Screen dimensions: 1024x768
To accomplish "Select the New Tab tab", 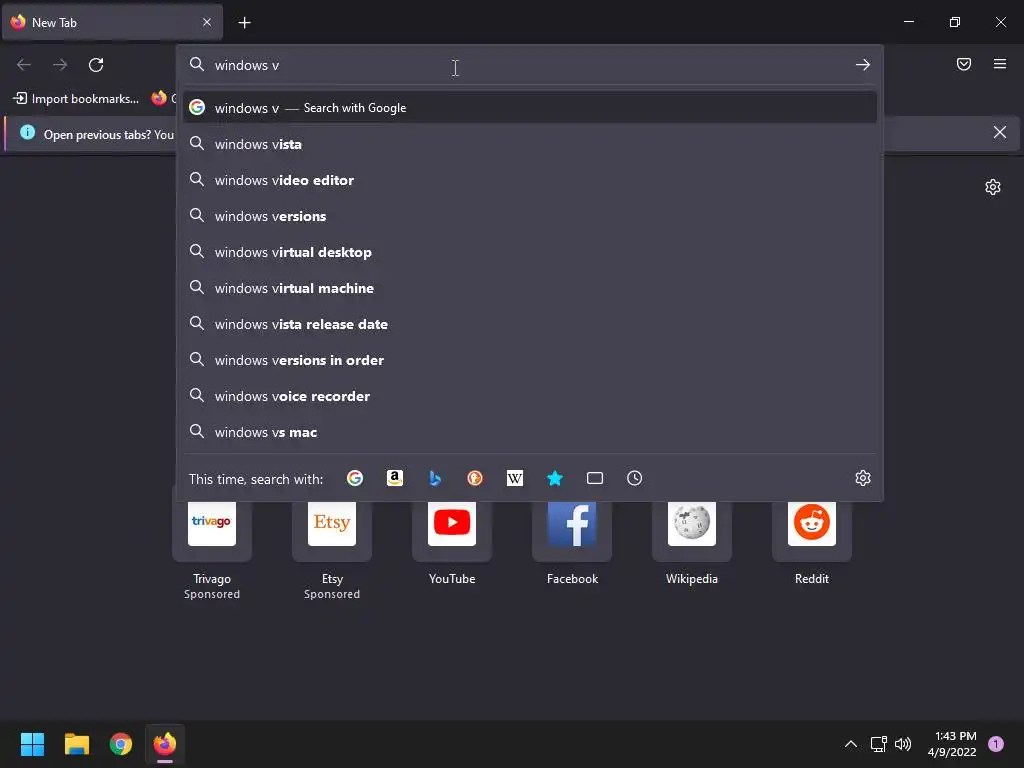I will (112, 23).
